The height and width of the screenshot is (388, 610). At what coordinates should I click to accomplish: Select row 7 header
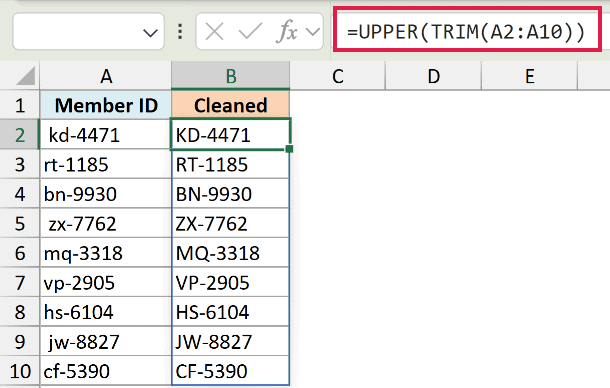click(20, 283)
